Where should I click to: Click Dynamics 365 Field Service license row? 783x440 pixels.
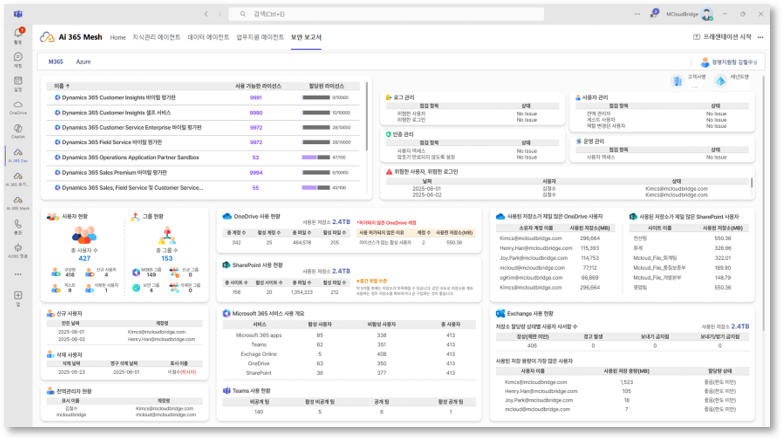[203, 142]
